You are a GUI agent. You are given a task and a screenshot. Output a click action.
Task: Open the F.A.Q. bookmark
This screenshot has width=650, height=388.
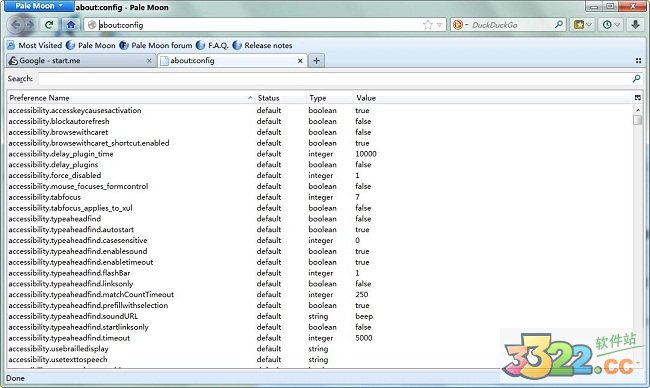212,45
